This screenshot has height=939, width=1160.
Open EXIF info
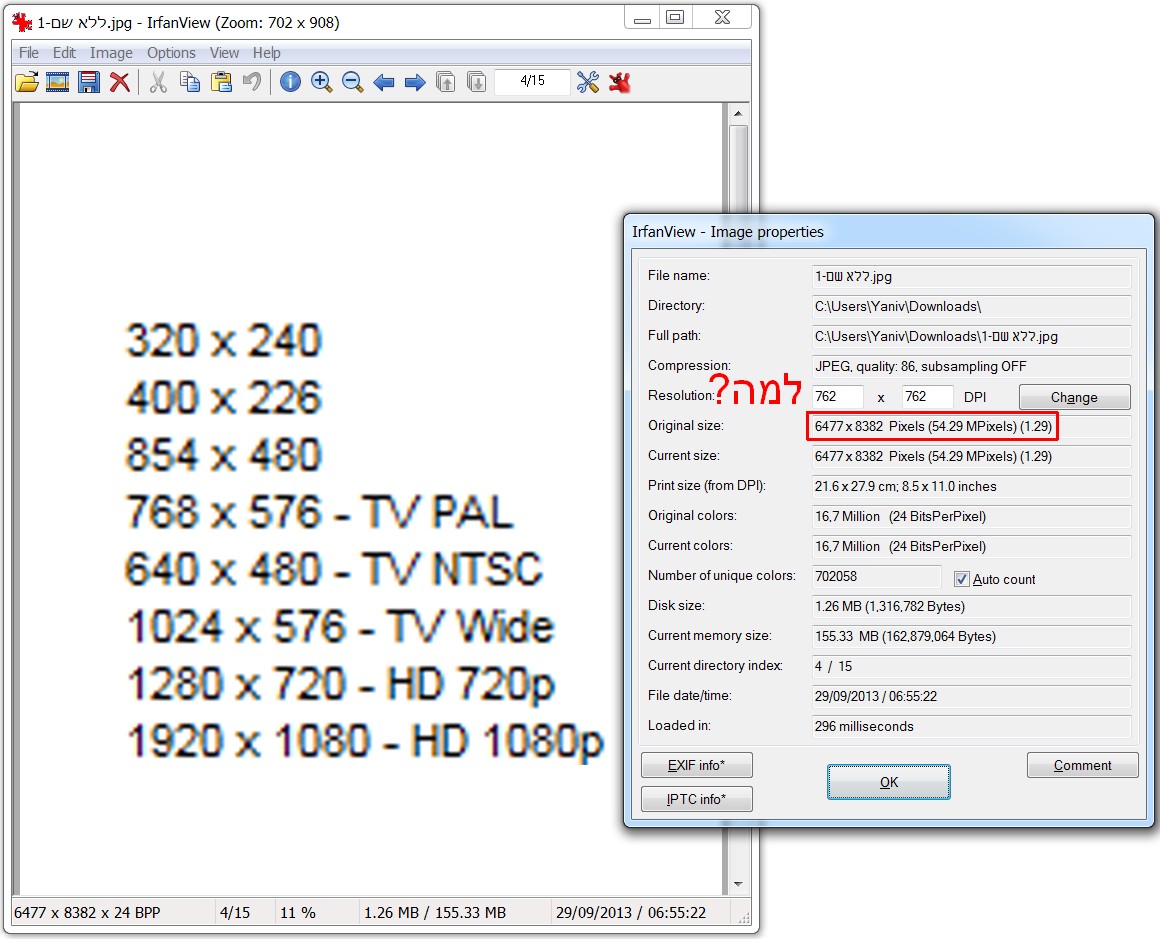697,765
